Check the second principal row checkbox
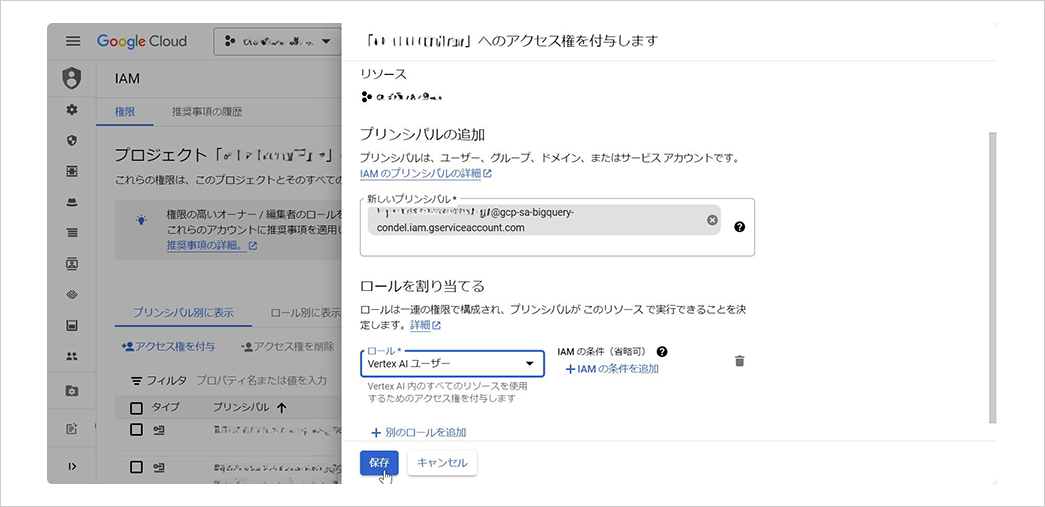 tap(137, 467)
